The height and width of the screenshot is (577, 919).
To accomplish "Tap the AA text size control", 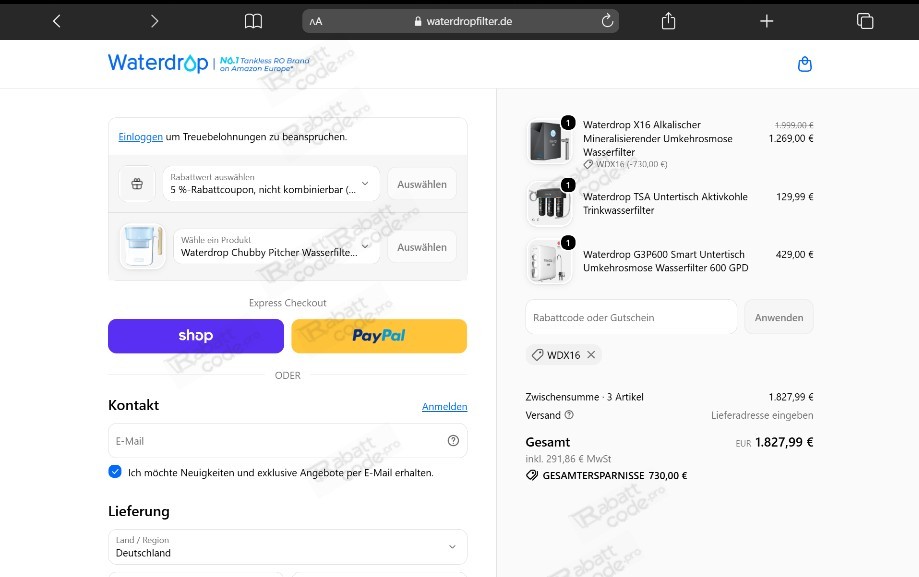I will (316, 22).
